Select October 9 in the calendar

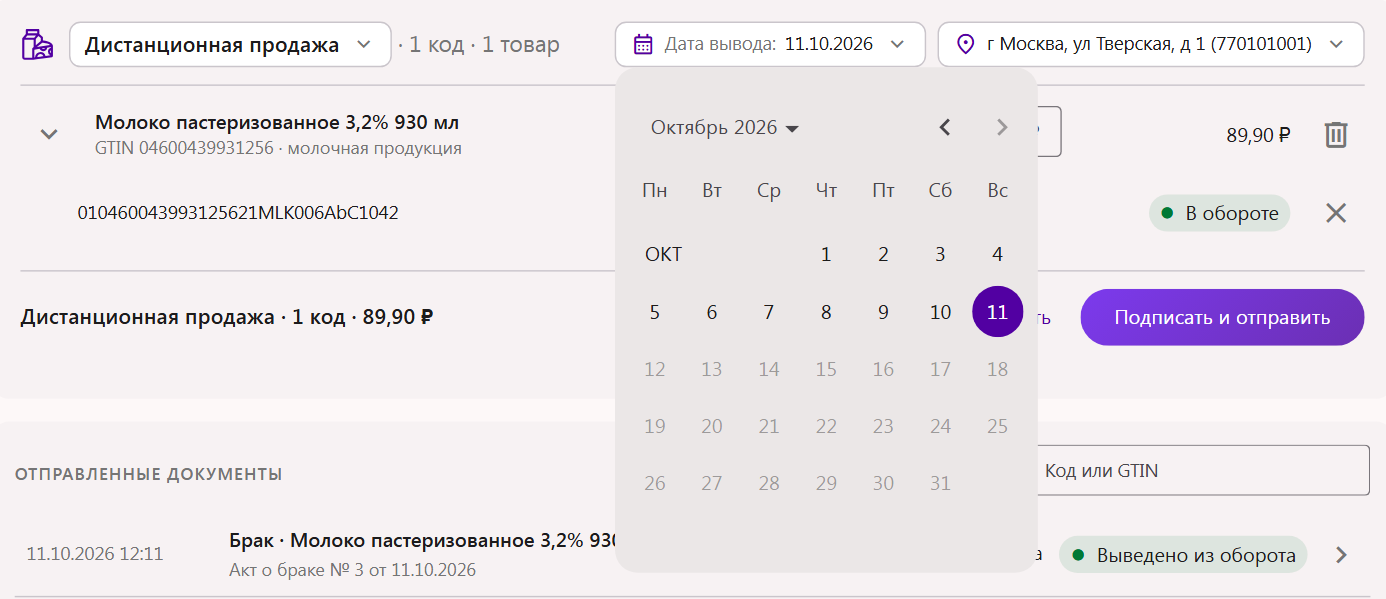883,312
